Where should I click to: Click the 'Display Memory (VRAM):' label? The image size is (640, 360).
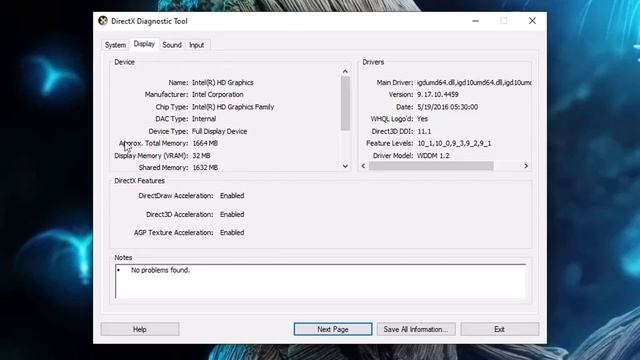point(151,156)
